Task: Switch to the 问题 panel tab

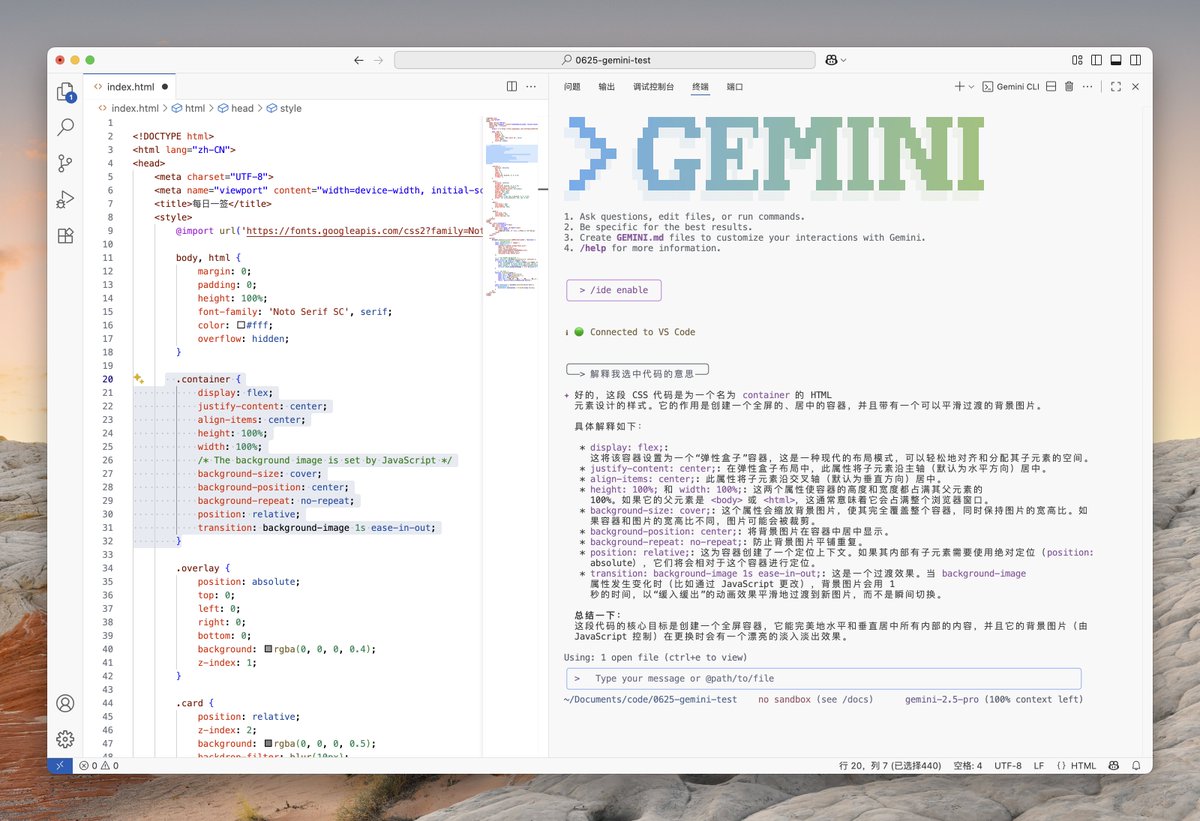Action: (572, 87)
